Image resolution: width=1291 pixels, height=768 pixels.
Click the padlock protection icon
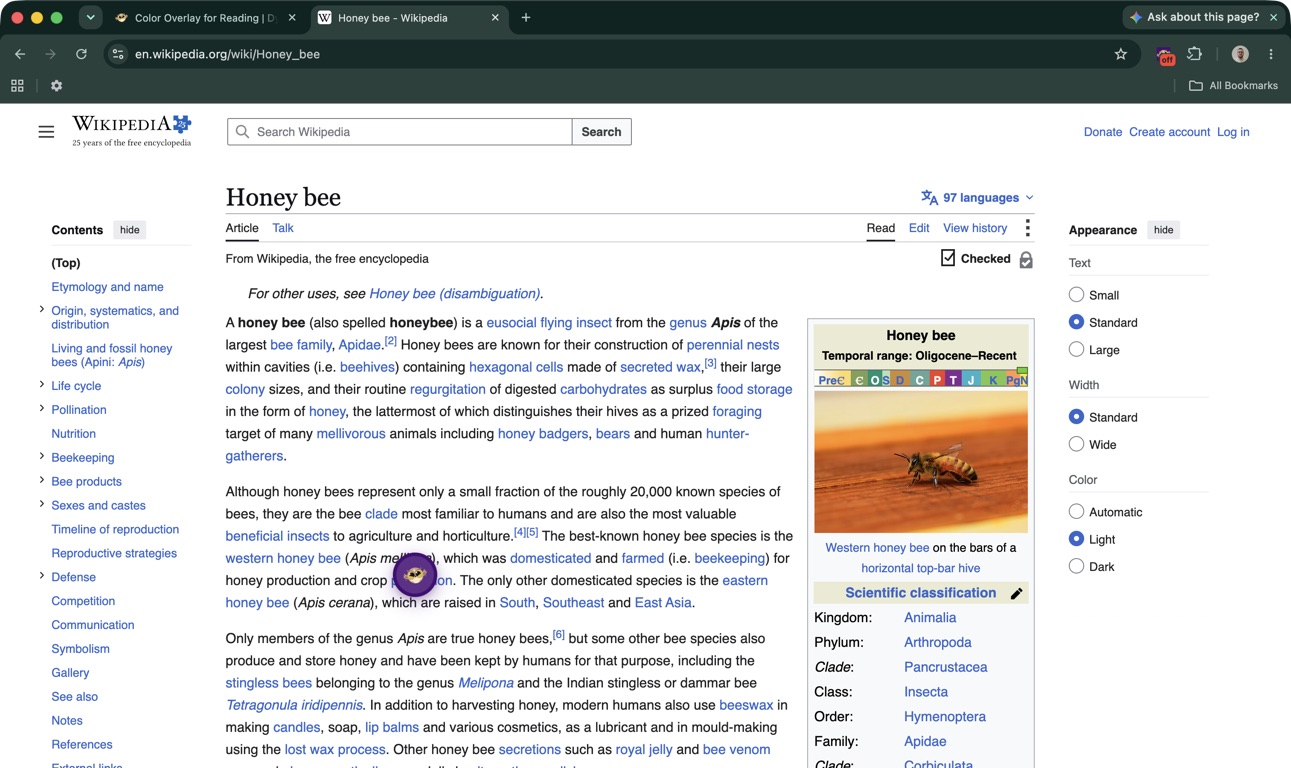point(1025,260)
